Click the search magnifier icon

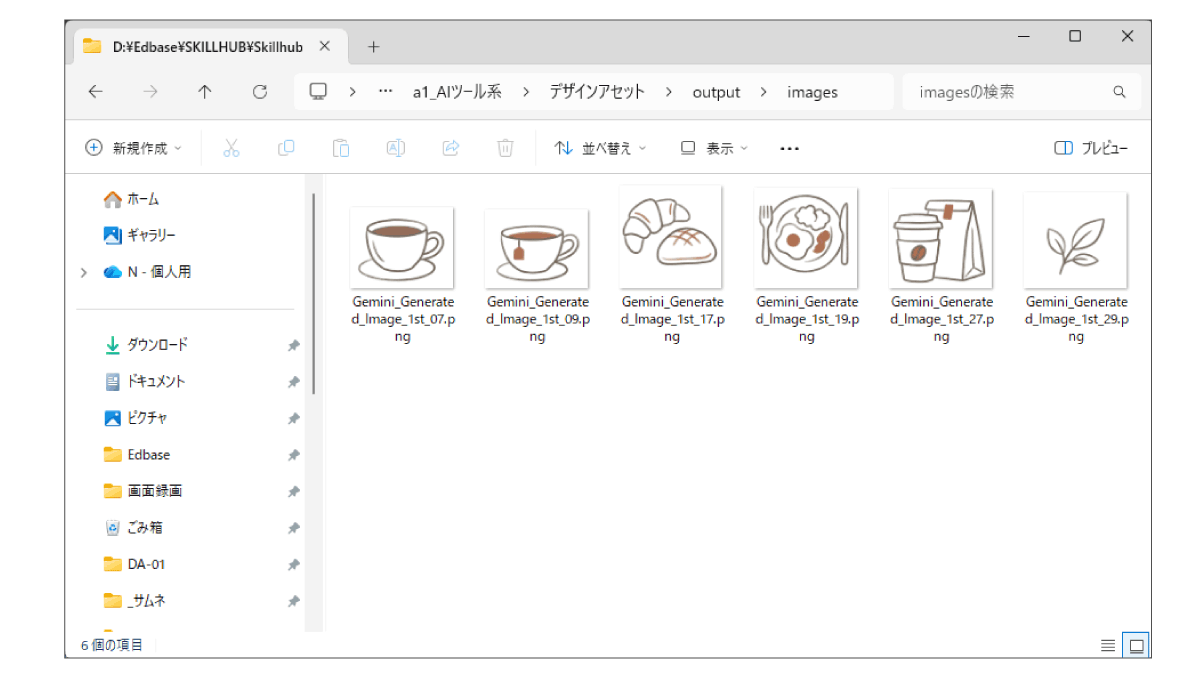pyautogui.click(x=1119, y=92)
